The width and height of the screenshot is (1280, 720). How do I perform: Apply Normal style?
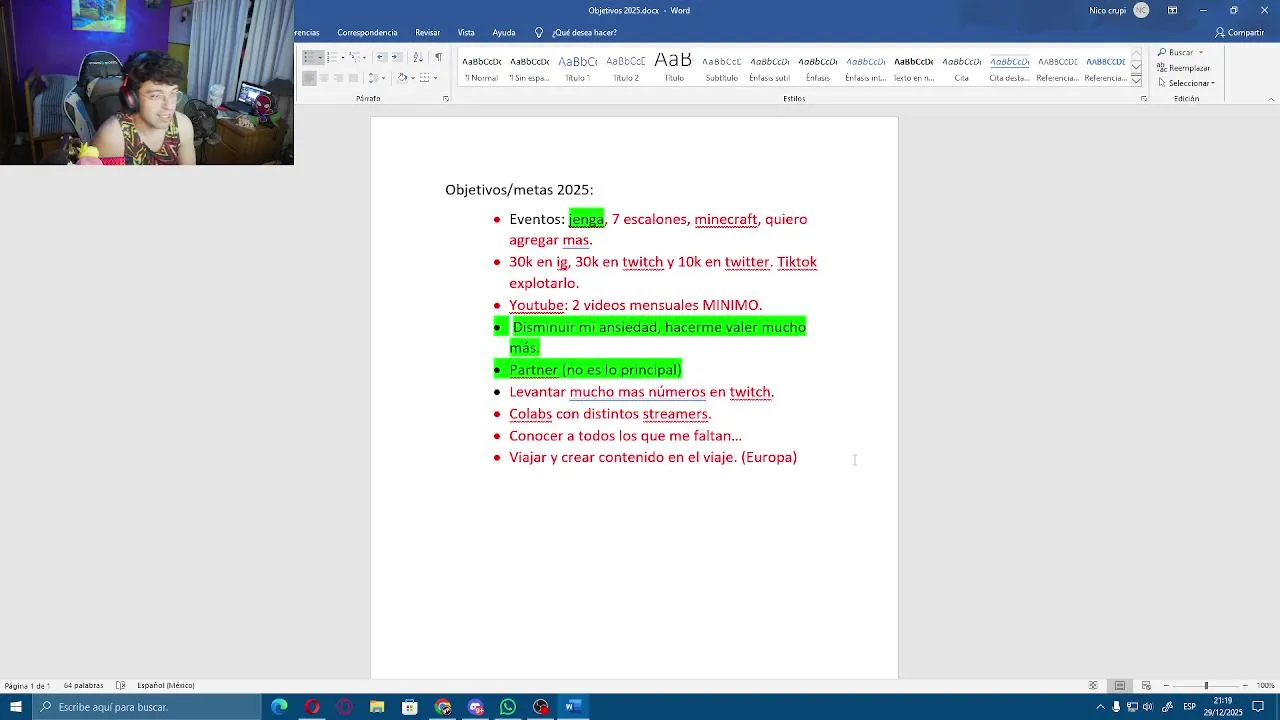coord(481,68)
